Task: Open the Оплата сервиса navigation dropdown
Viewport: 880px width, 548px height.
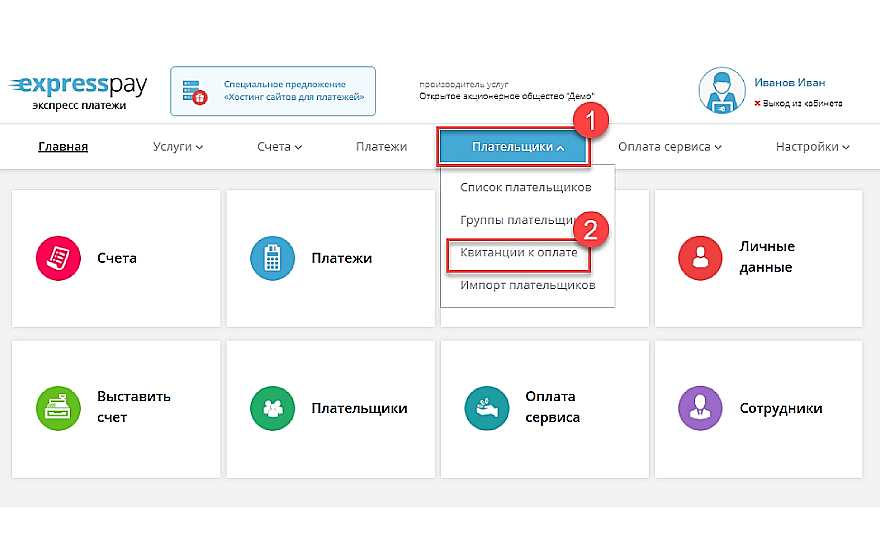Action: [669, 147]
